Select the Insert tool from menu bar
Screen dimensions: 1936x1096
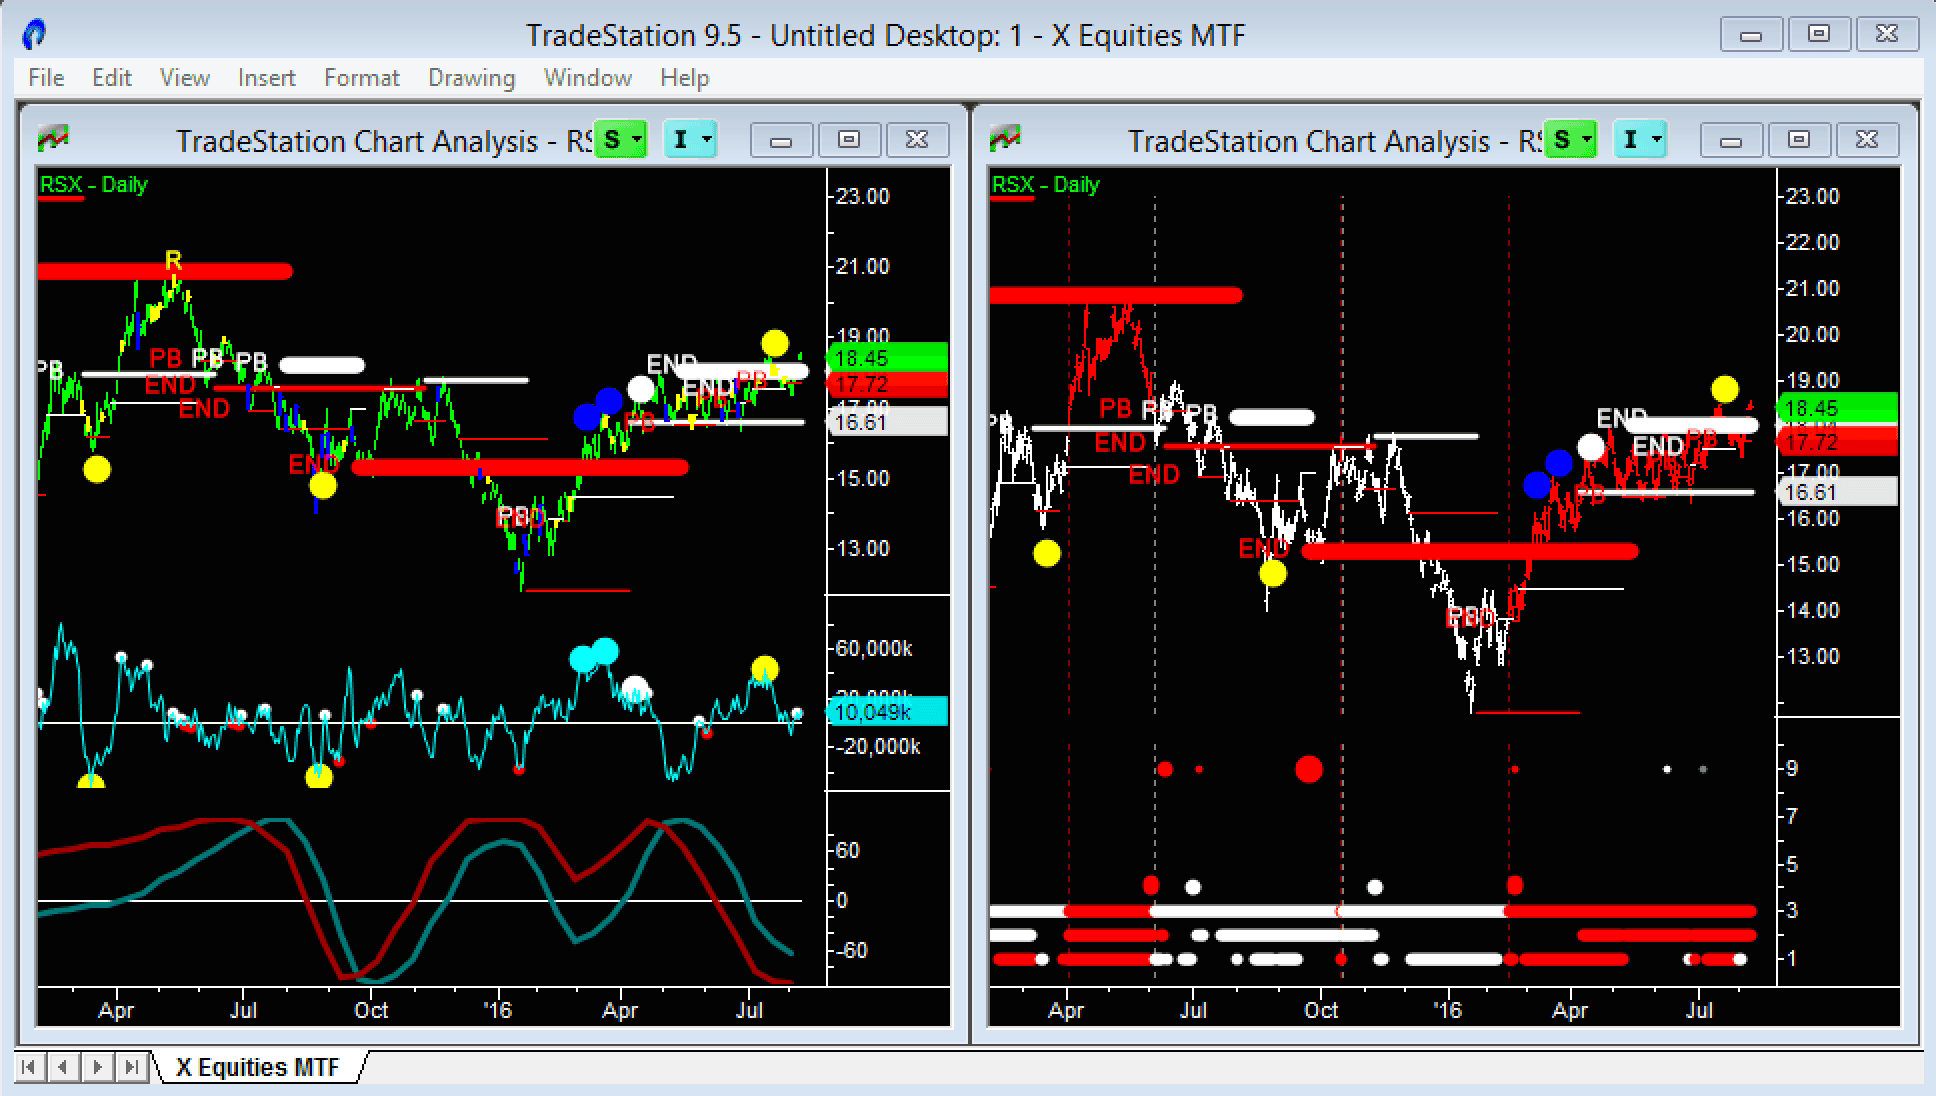(x=267, y=78)
